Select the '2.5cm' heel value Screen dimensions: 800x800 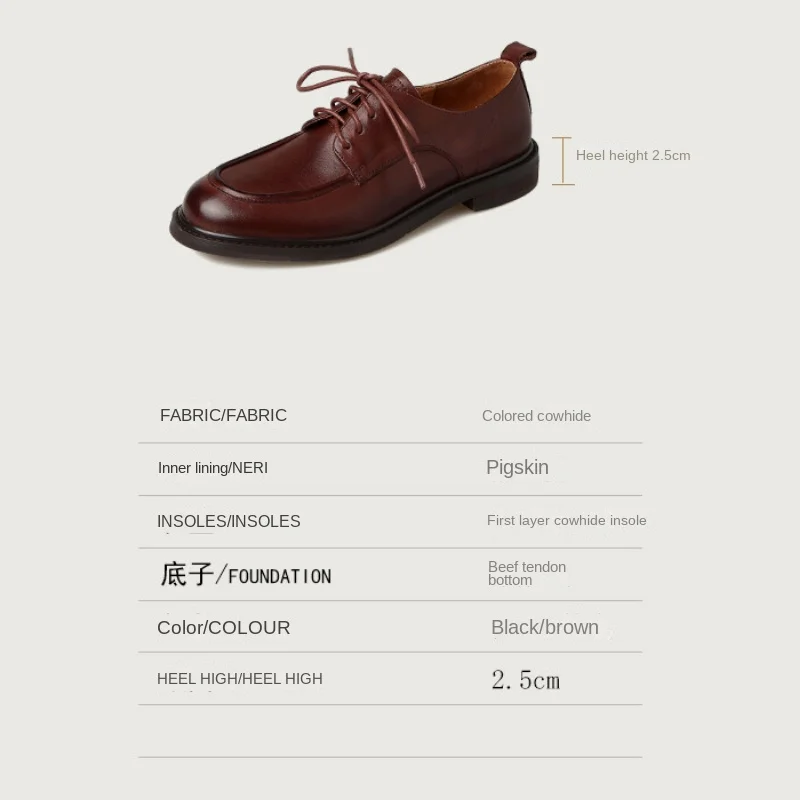click(526, 680)
